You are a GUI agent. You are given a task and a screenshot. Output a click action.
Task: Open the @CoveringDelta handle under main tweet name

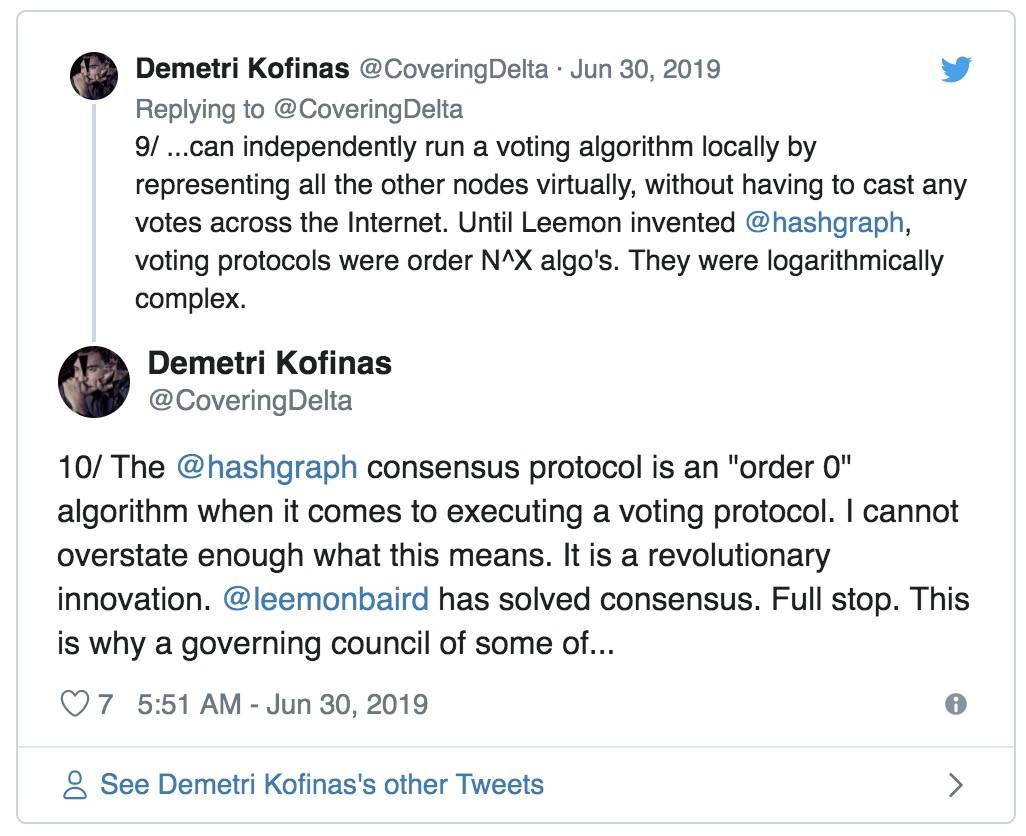pos(250,400)
